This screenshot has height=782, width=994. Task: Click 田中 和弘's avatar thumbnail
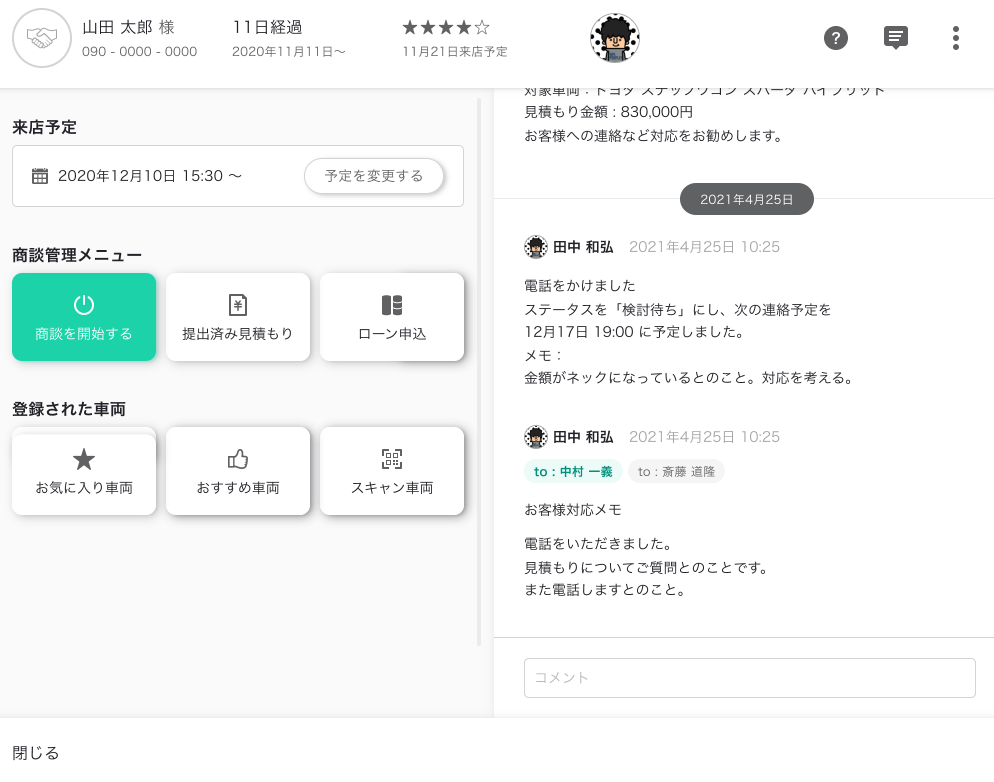point(536,247)
